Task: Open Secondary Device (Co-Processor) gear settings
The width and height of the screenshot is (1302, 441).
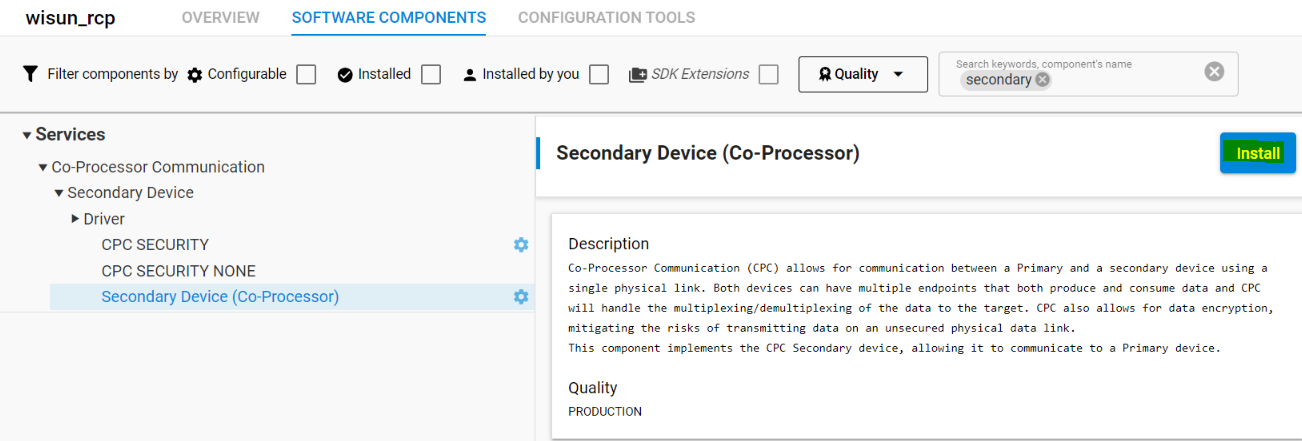Action: click(x=521, y=297)
